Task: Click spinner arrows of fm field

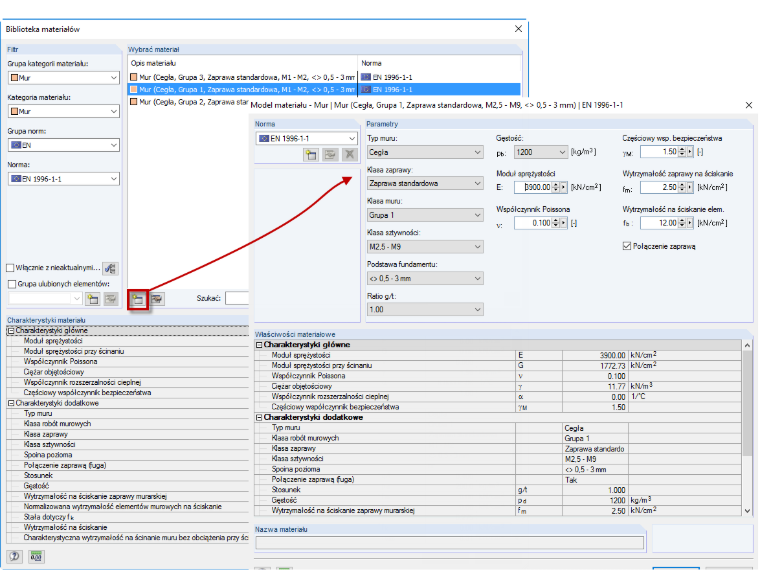Action: (682, 187)
